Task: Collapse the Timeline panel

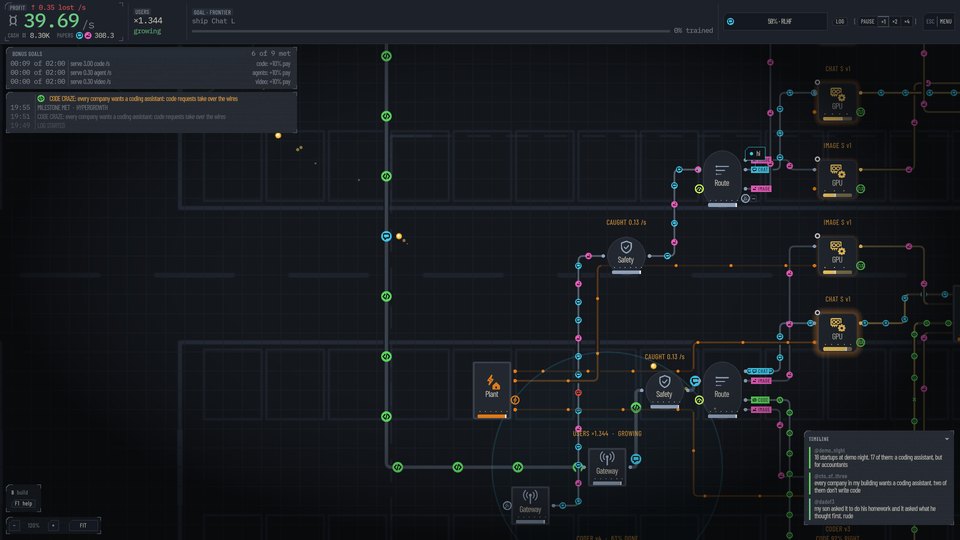Action: pos(947,439)
